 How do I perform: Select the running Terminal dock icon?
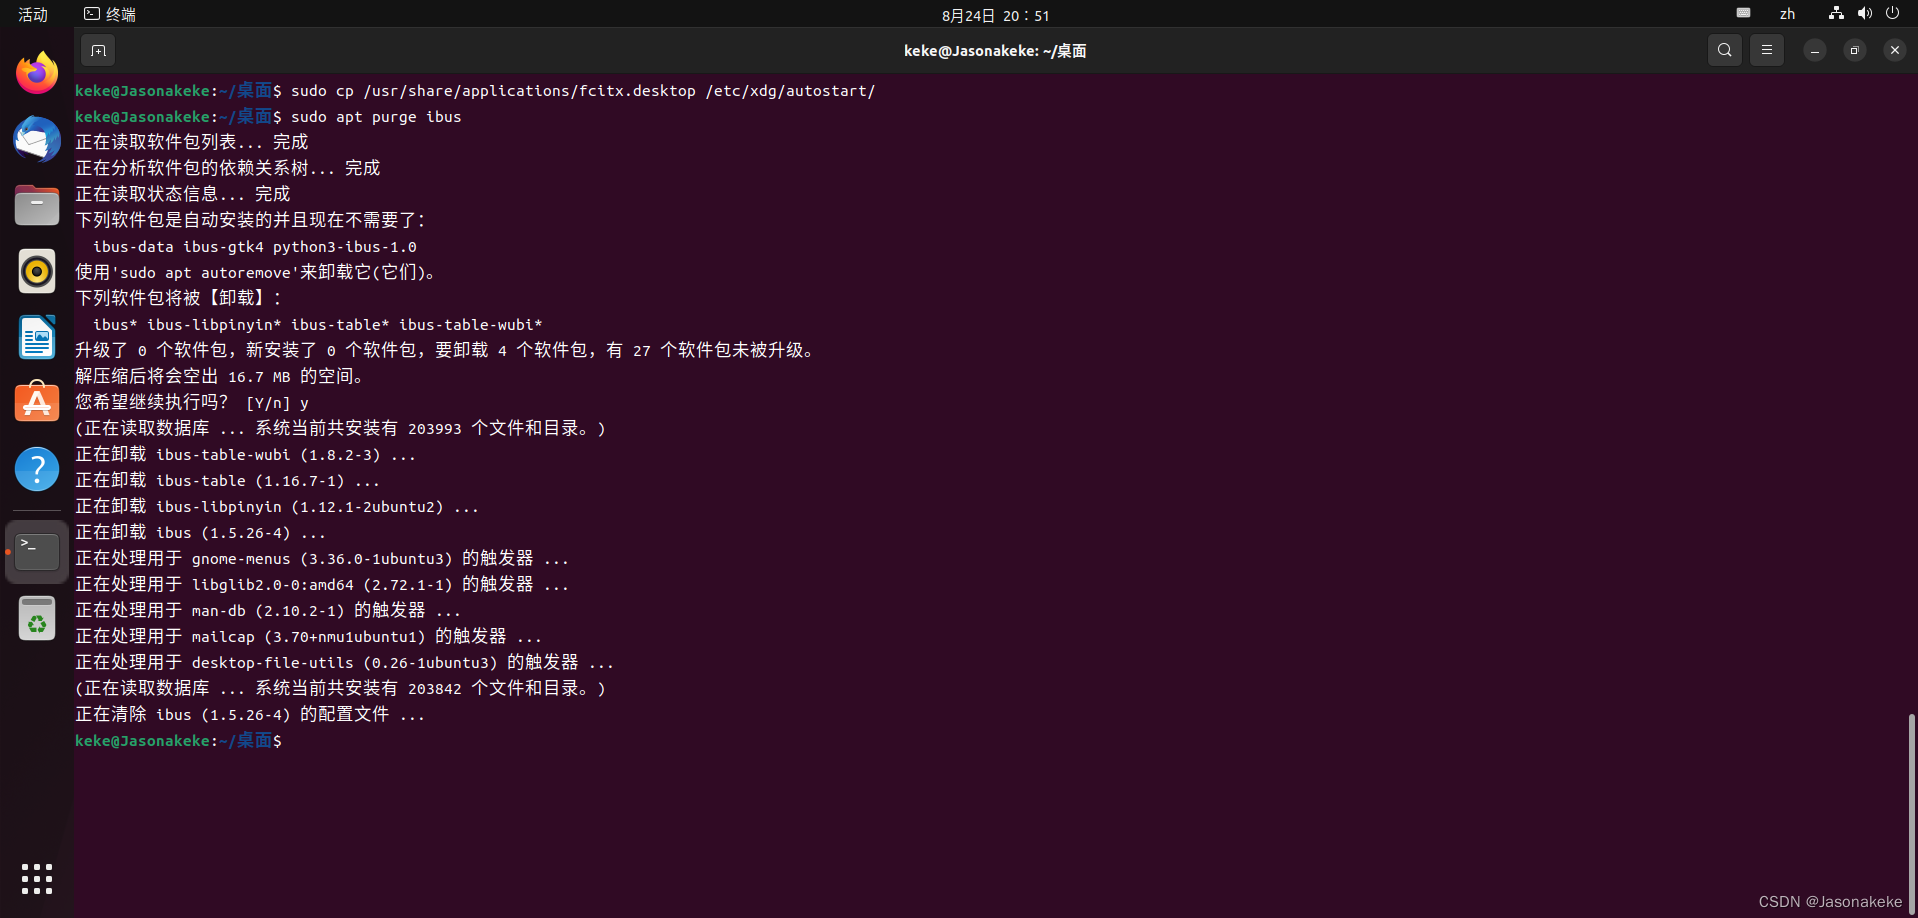tap(36, 550)
